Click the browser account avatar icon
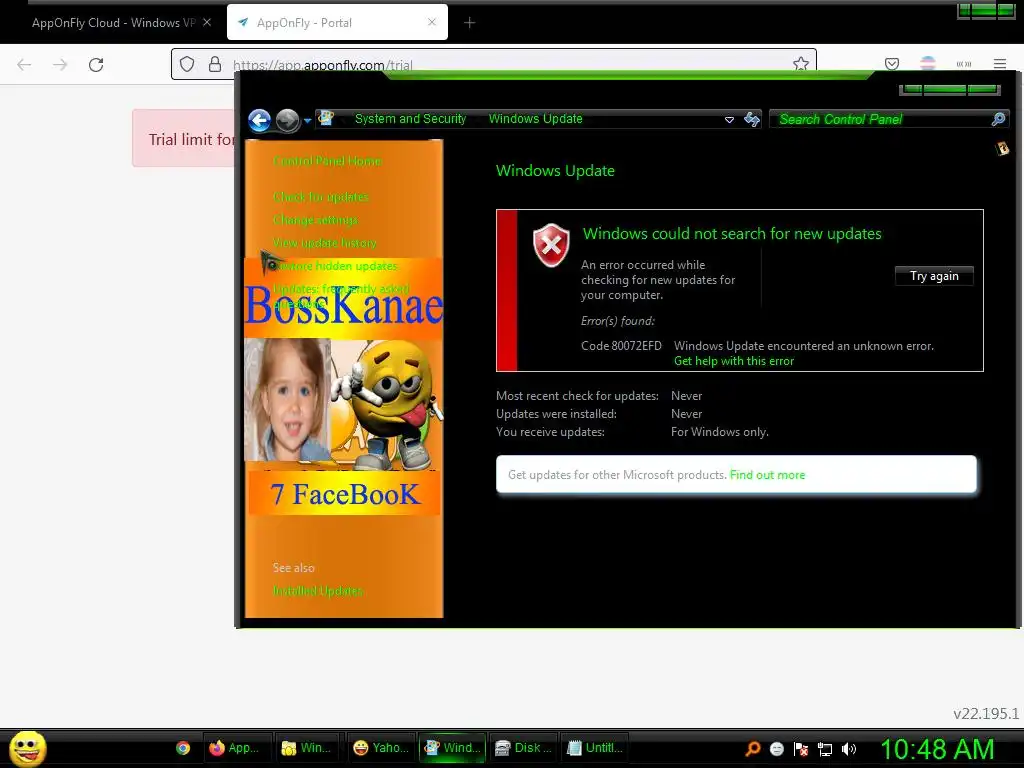 tap(927, 63)
